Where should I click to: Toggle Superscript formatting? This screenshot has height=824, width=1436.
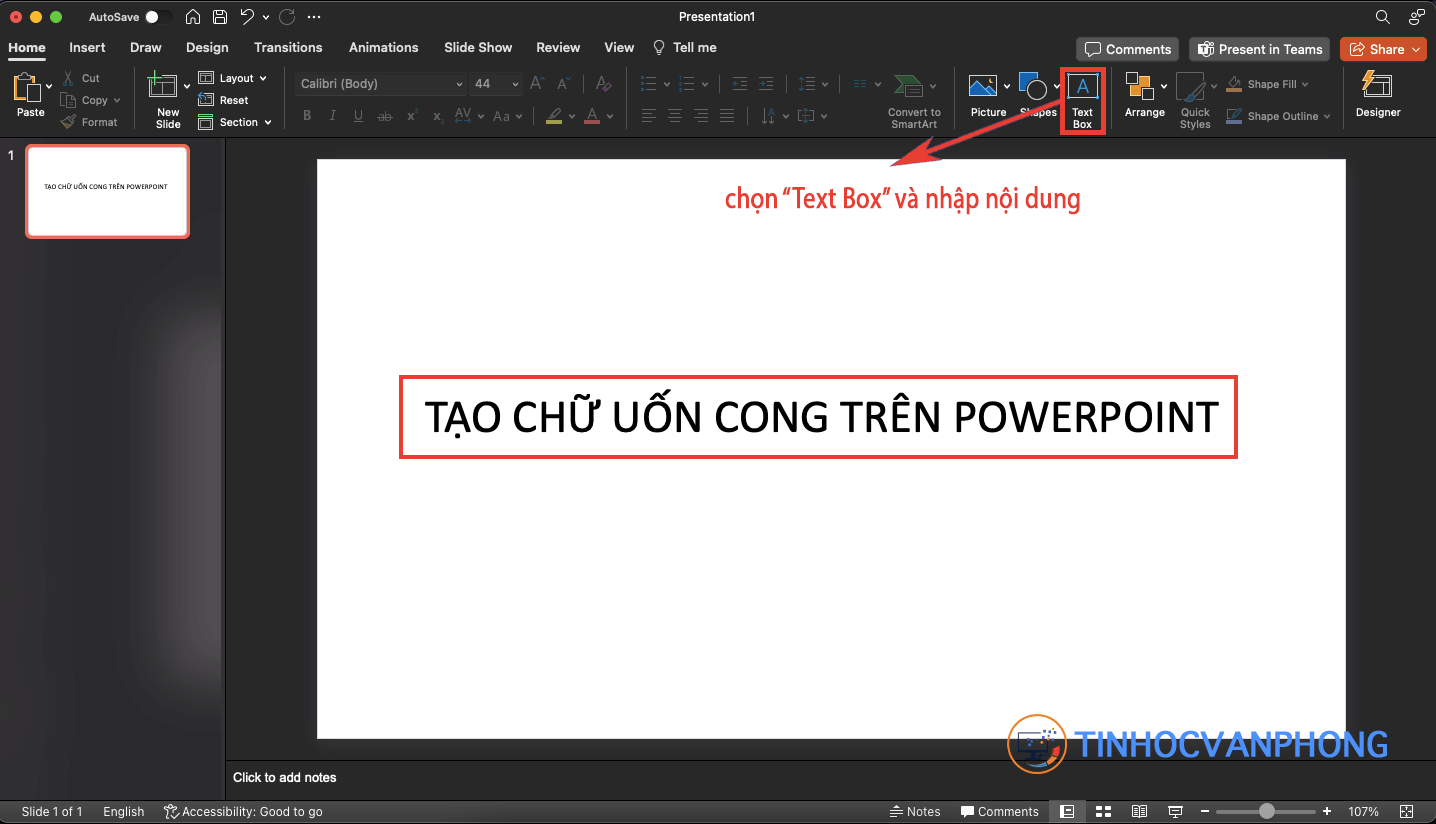coord(412,116)
